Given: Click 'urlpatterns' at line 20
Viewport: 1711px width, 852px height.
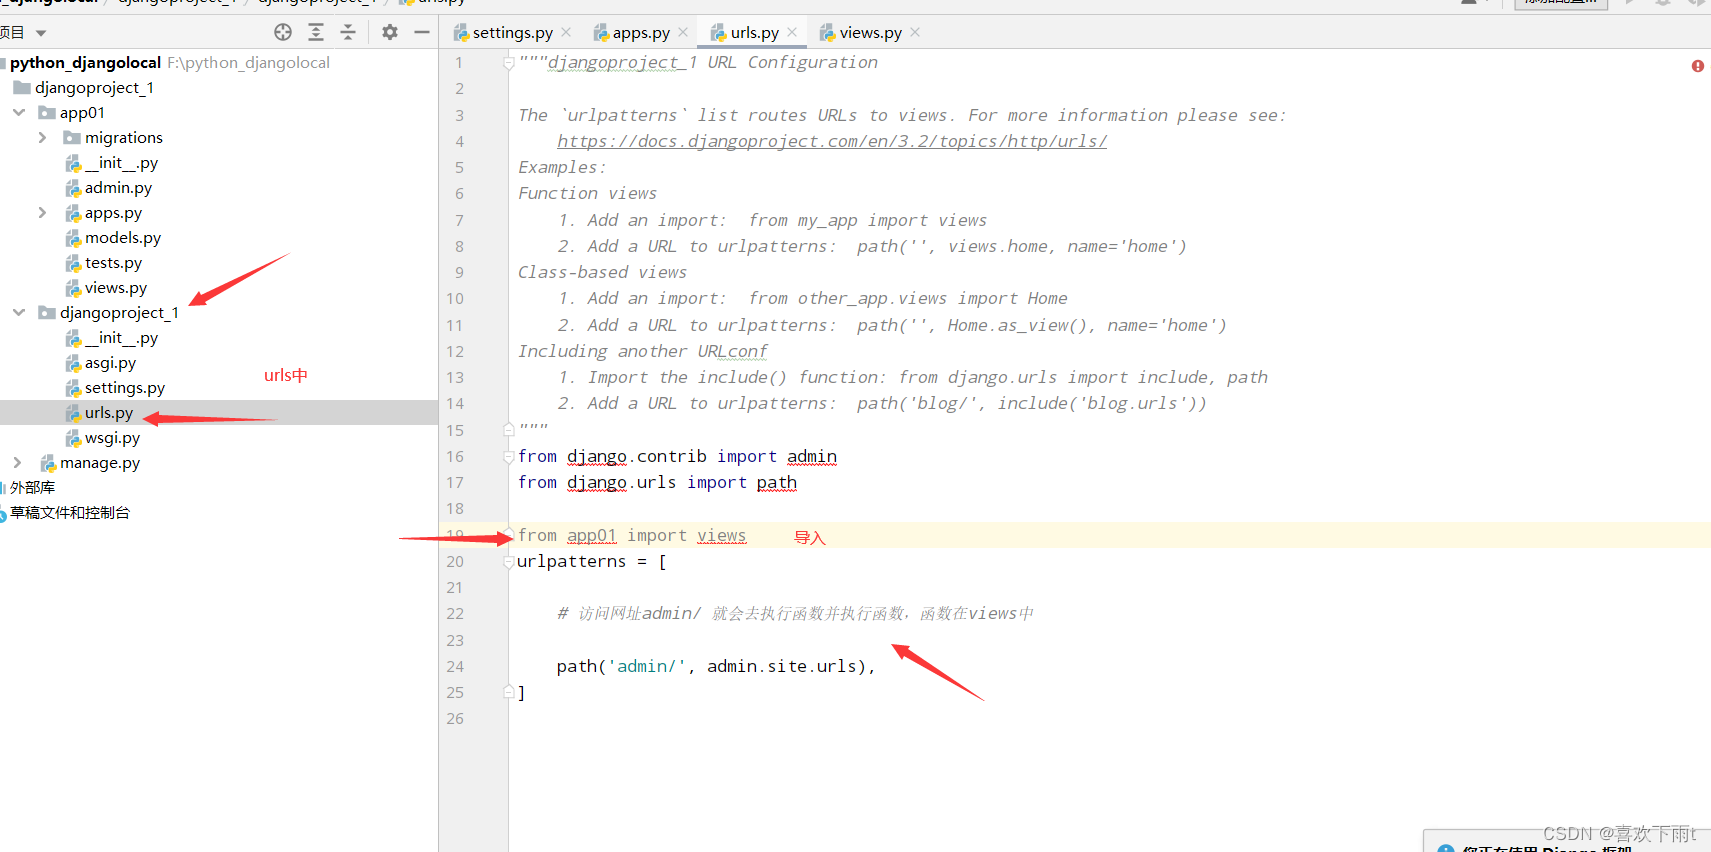Looking at the screenshot, I should pyautogui.click(x=572, y=561).
